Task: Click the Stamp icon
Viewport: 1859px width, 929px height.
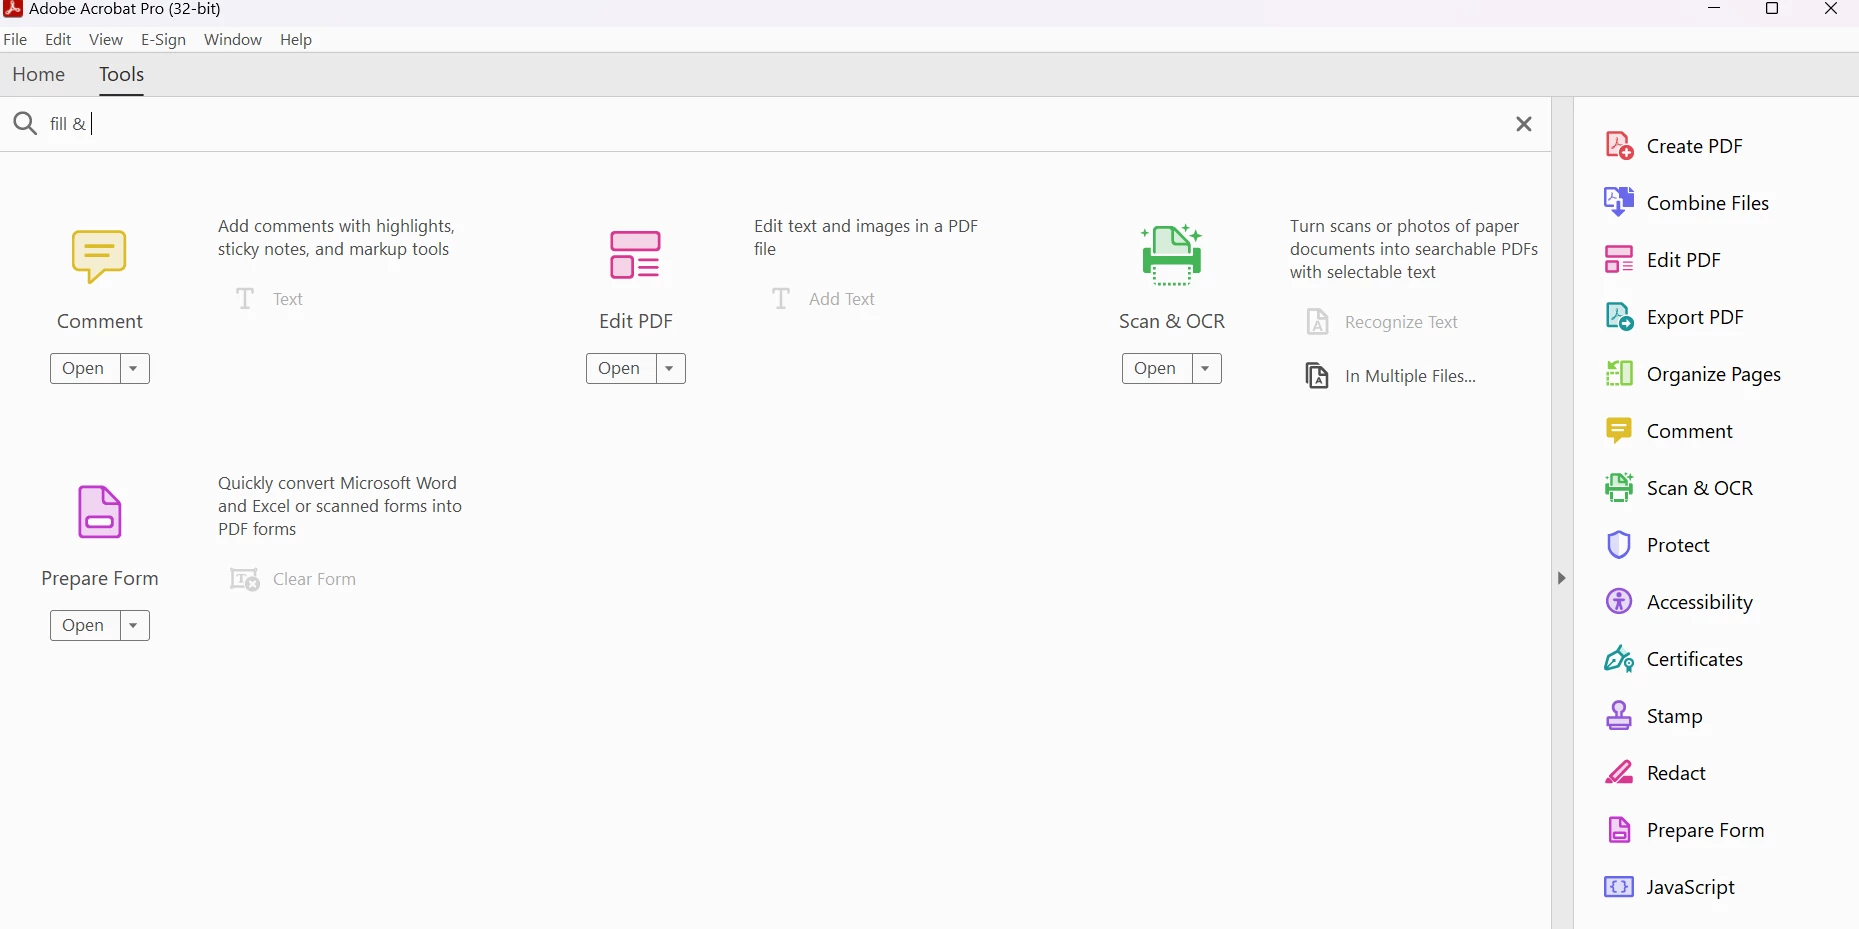Action: point(1619,716)
